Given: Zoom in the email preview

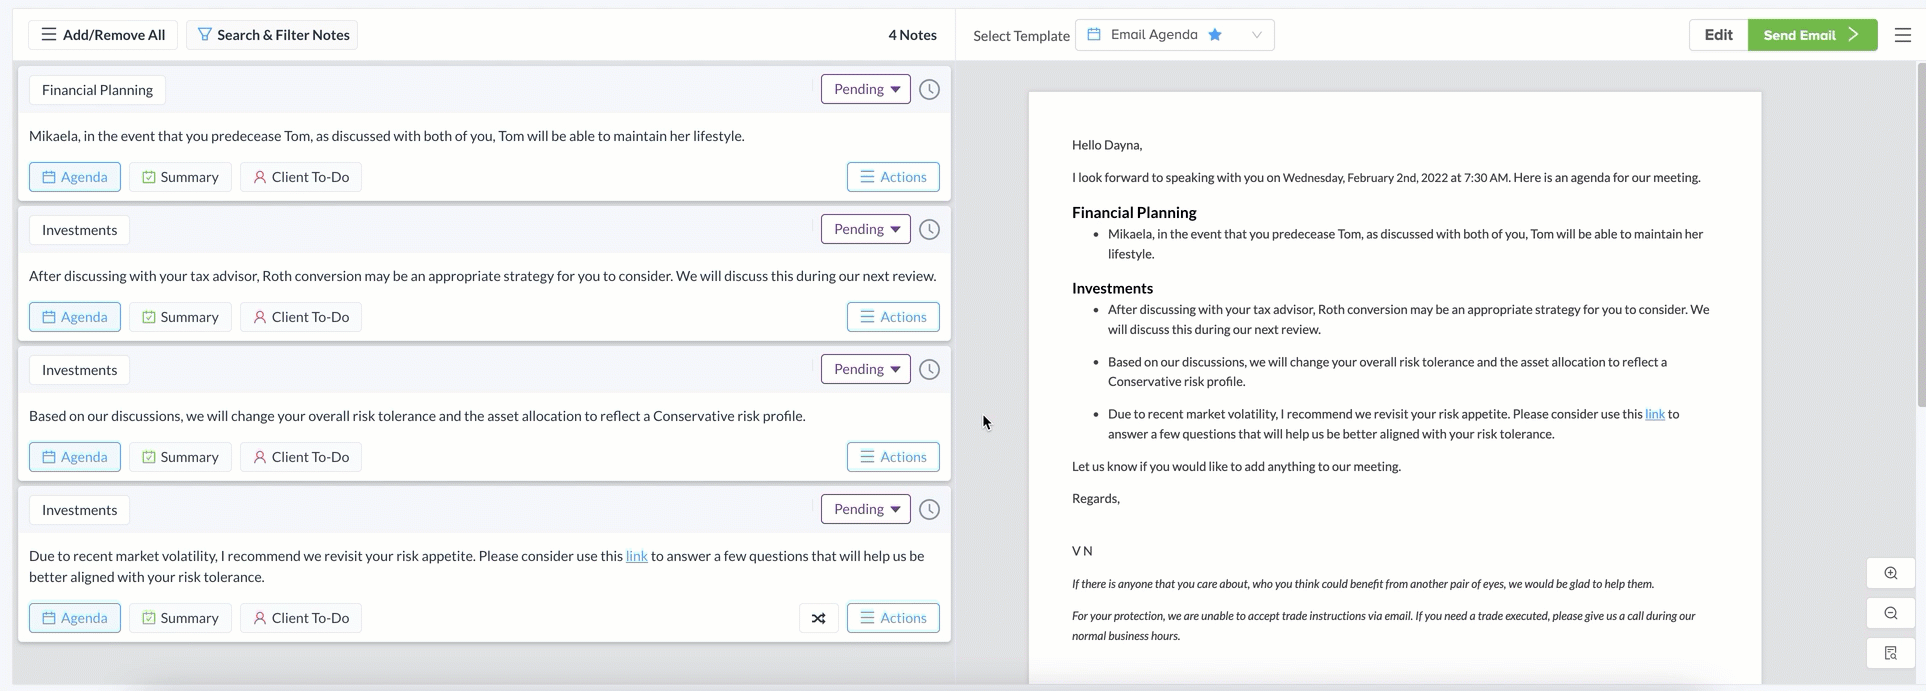Looking at the screenshot, I should [1891, 573].
